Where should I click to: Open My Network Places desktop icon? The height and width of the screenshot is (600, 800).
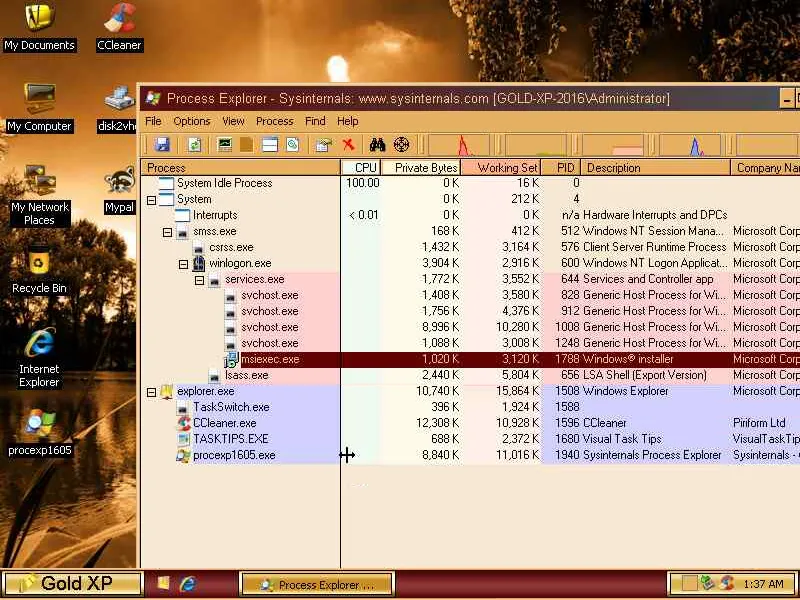(39, 195)
